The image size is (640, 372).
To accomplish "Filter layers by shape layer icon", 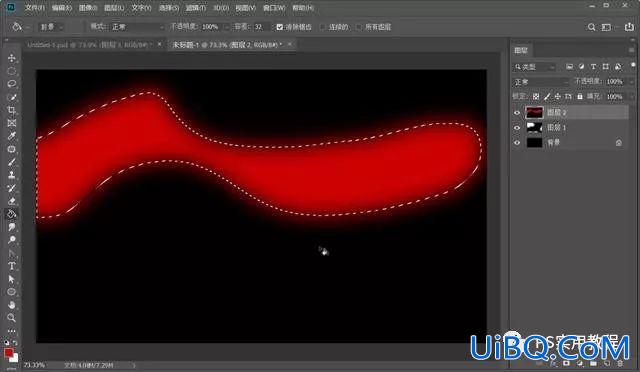I will (x=606, y=67).
